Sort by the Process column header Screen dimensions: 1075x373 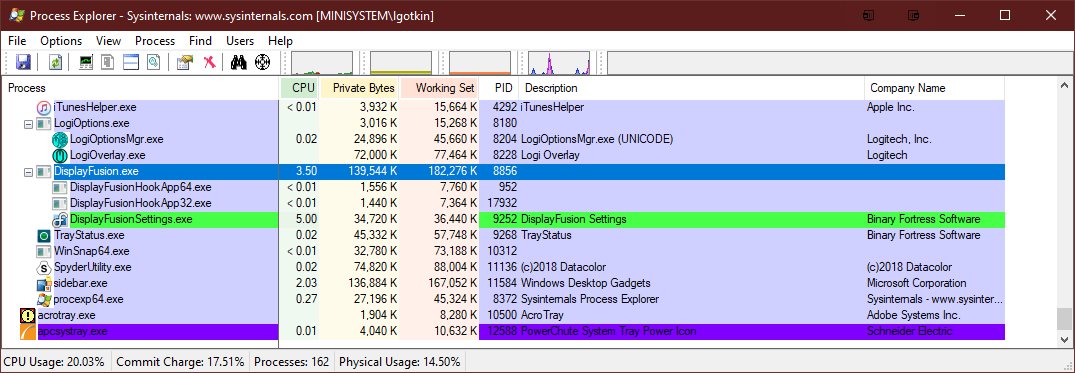pos(141,88)
